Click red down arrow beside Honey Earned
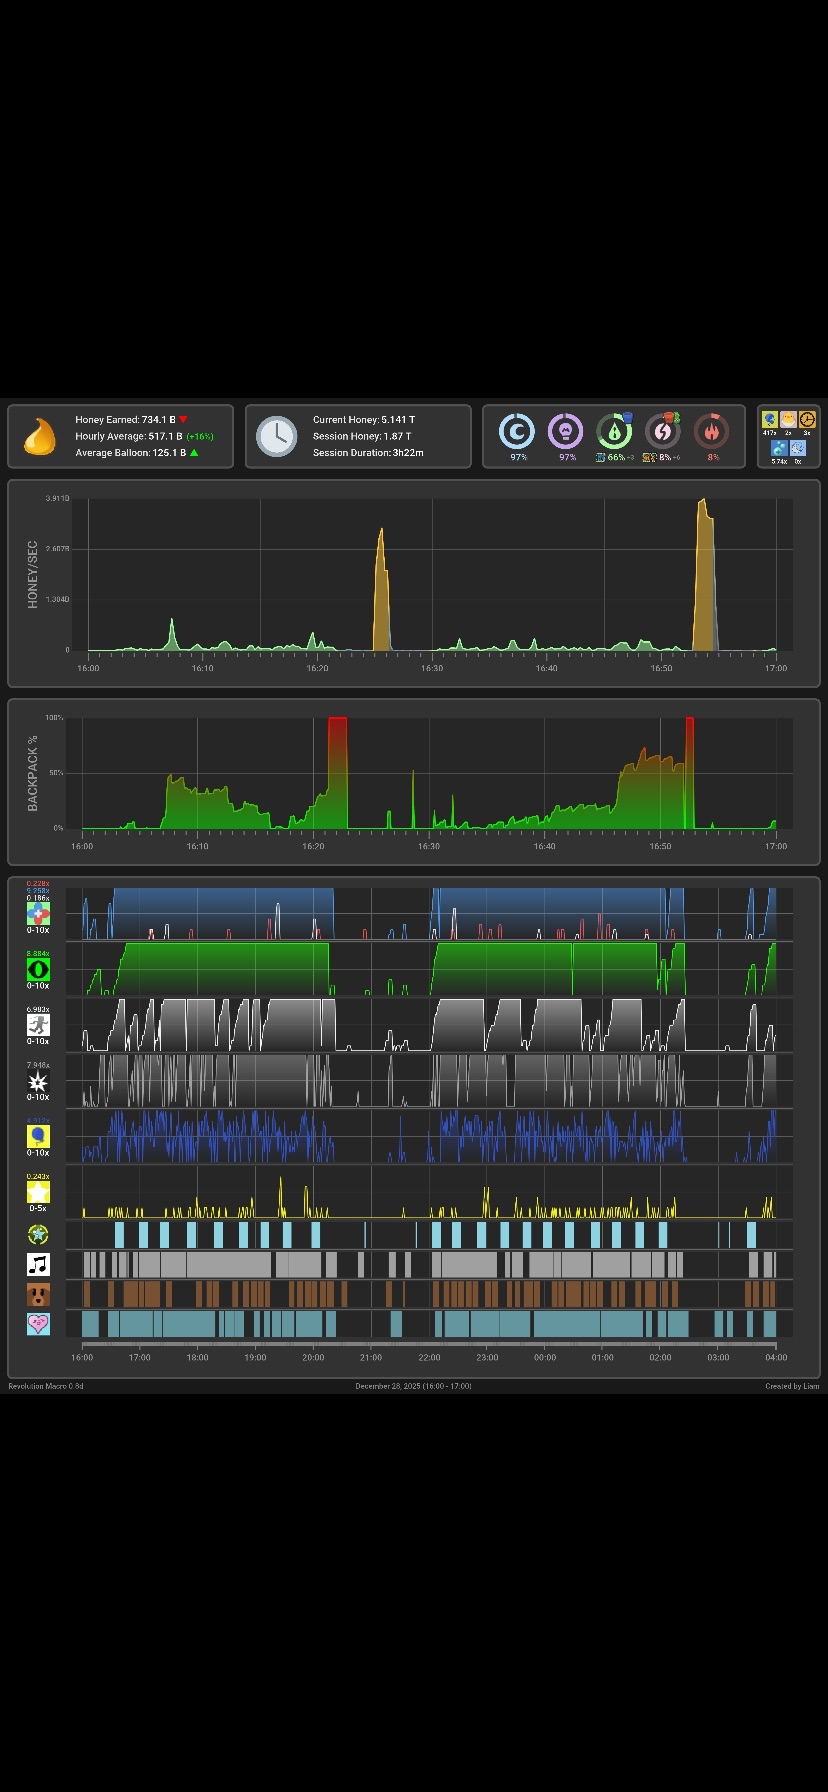 tap(183, 420)
